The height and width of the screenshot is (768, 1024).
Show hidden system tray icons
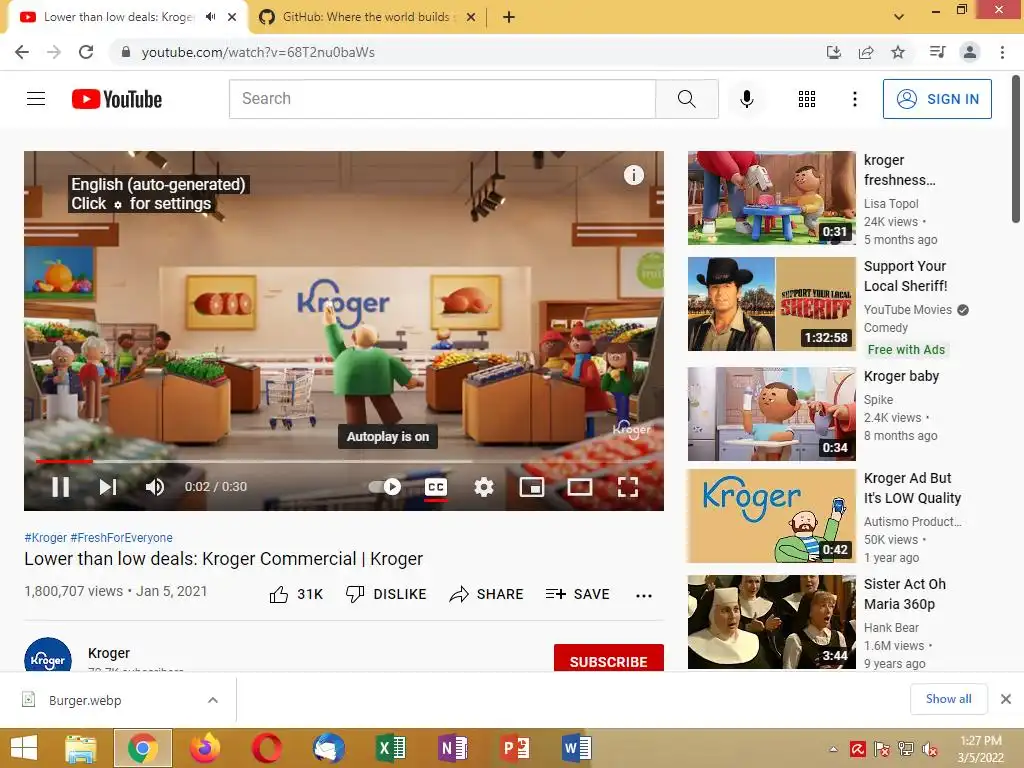[x=833, y=749]
